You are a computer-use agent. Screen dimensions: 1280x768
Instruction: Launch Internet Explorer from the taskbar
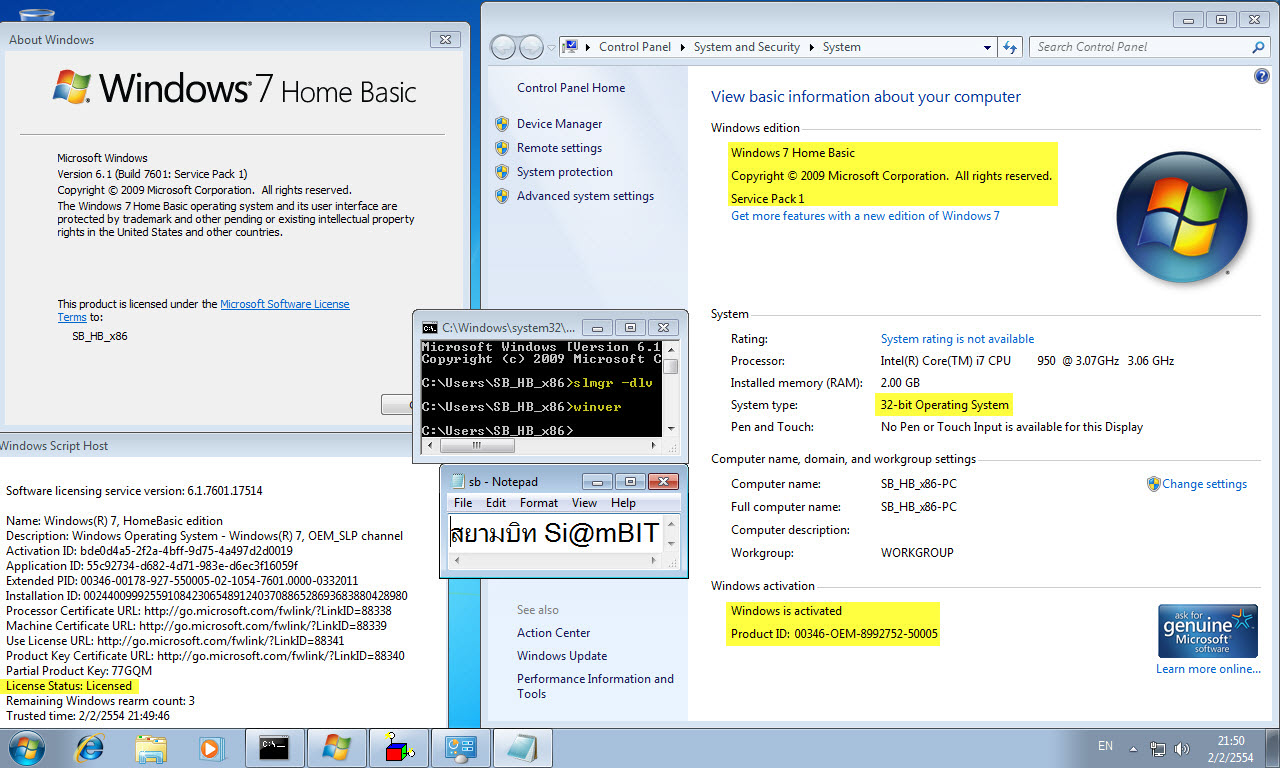point(90,747)
